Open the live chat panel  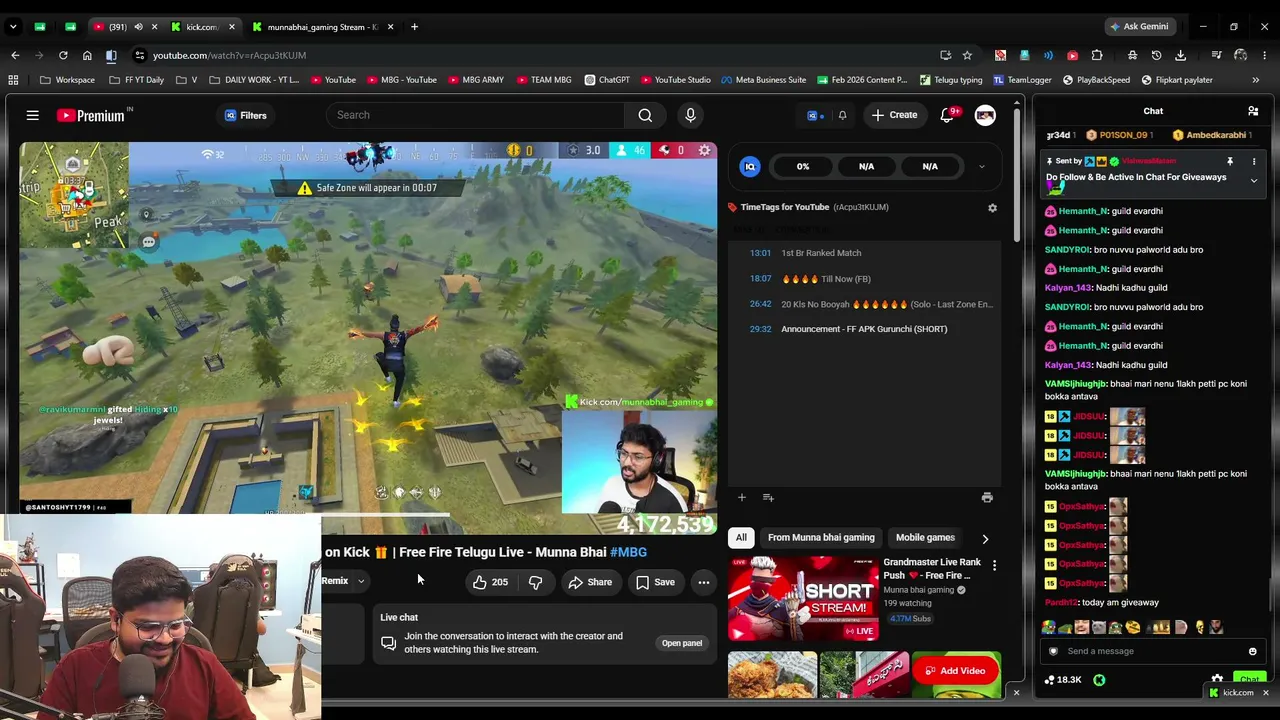pos(682,643)
